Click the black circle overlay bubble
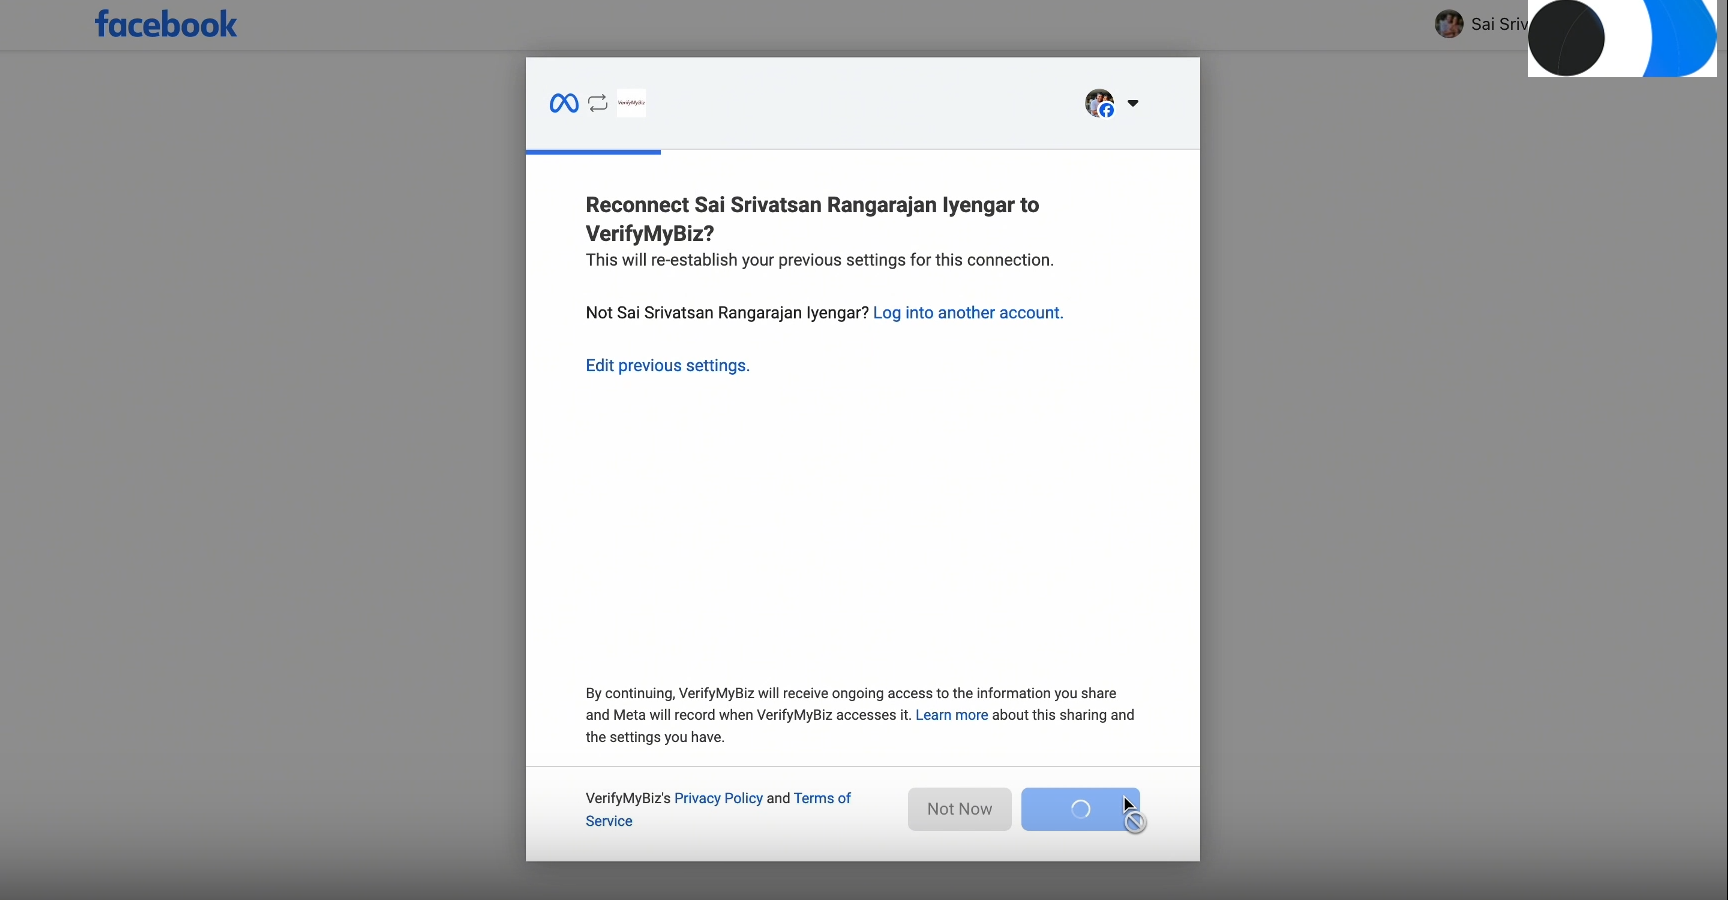 pyautogui.click(x=1566, y=38)
